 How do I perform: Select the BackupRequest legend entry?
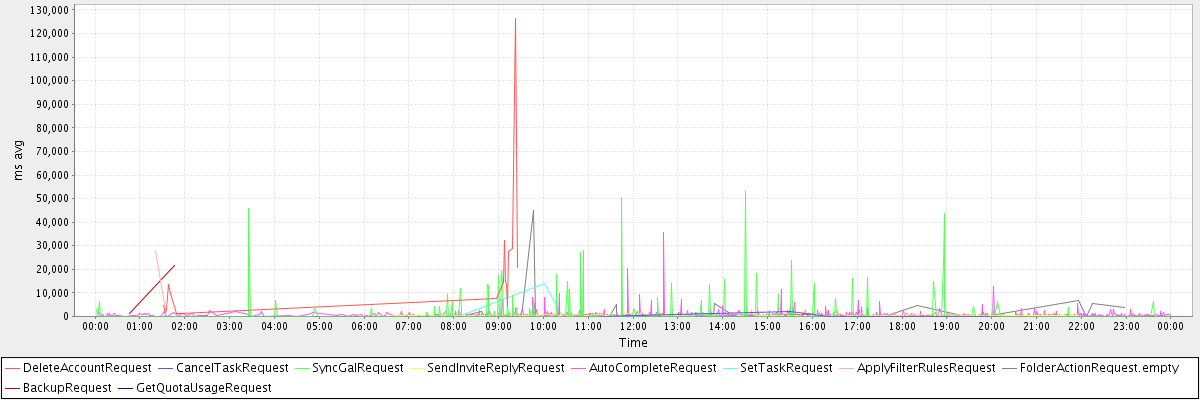tap(67, 386)
